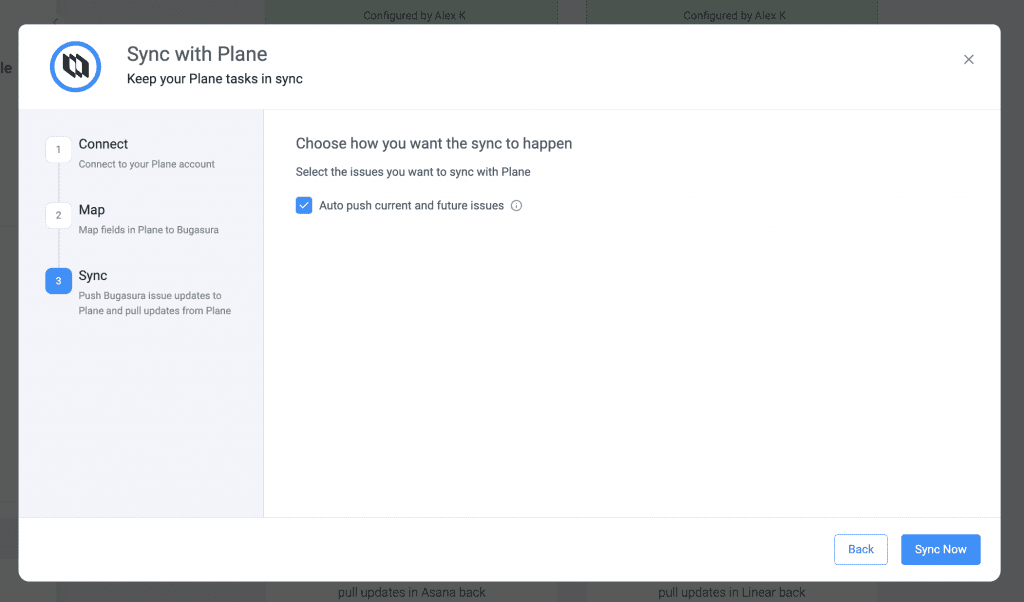Start syncing with Sync Now button
The image size is (1024, 602).
tap(940, 549)
